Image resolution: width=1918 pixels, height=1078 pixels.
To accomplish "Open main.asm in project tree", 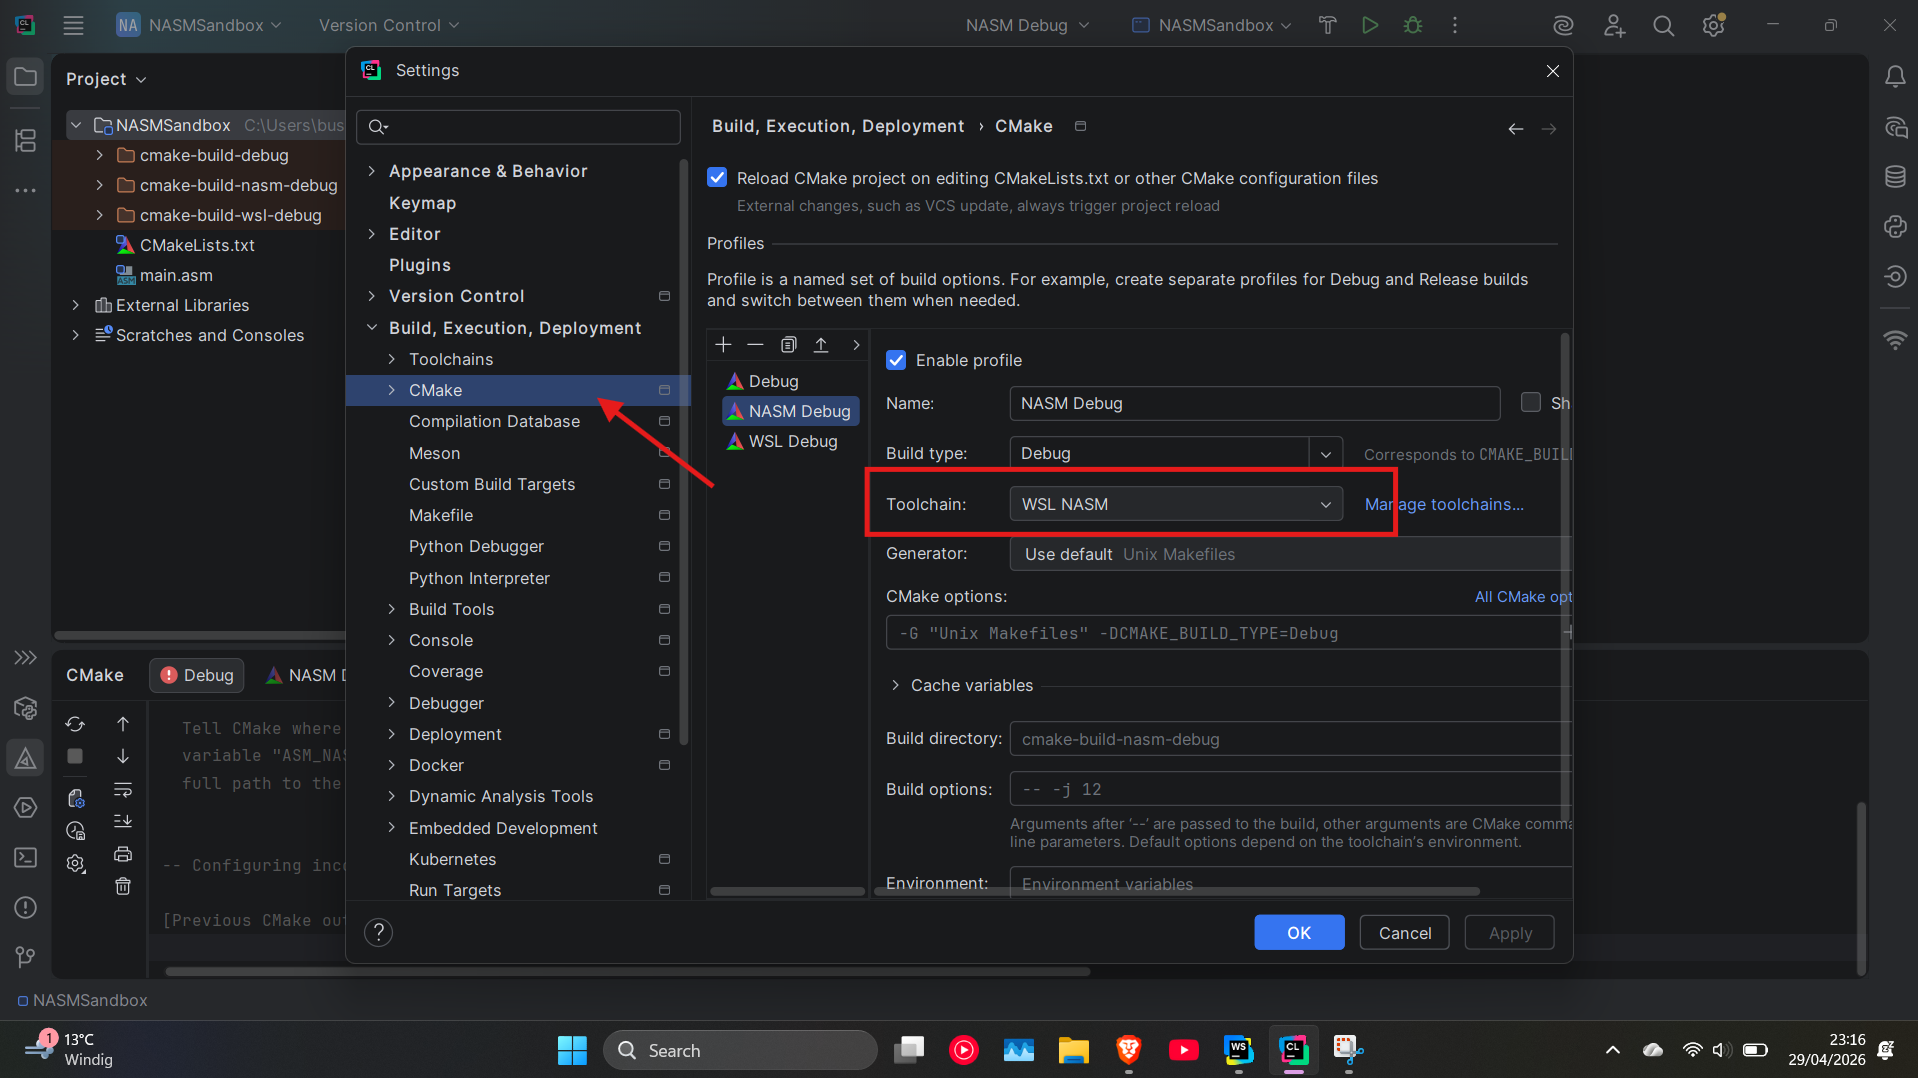I will click(x=176, y=275).
